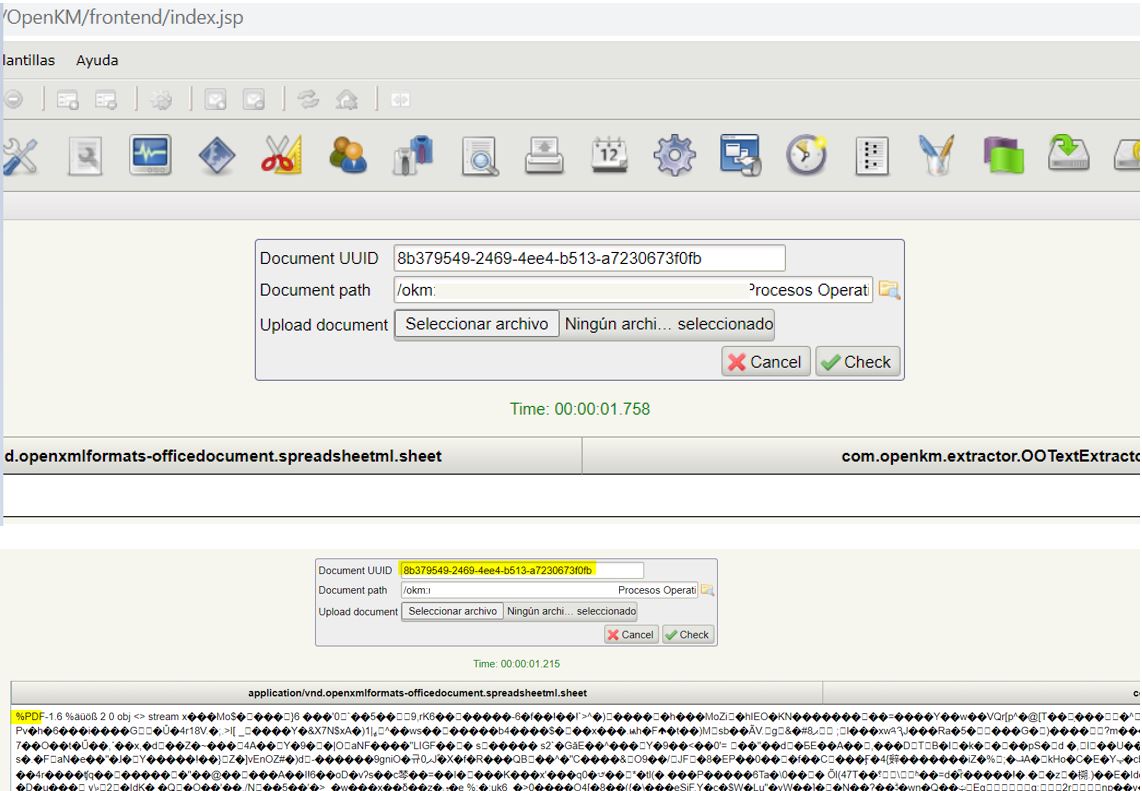
Task: Click the yellow-highlighted Document UUID field
Action: (498, 570)
